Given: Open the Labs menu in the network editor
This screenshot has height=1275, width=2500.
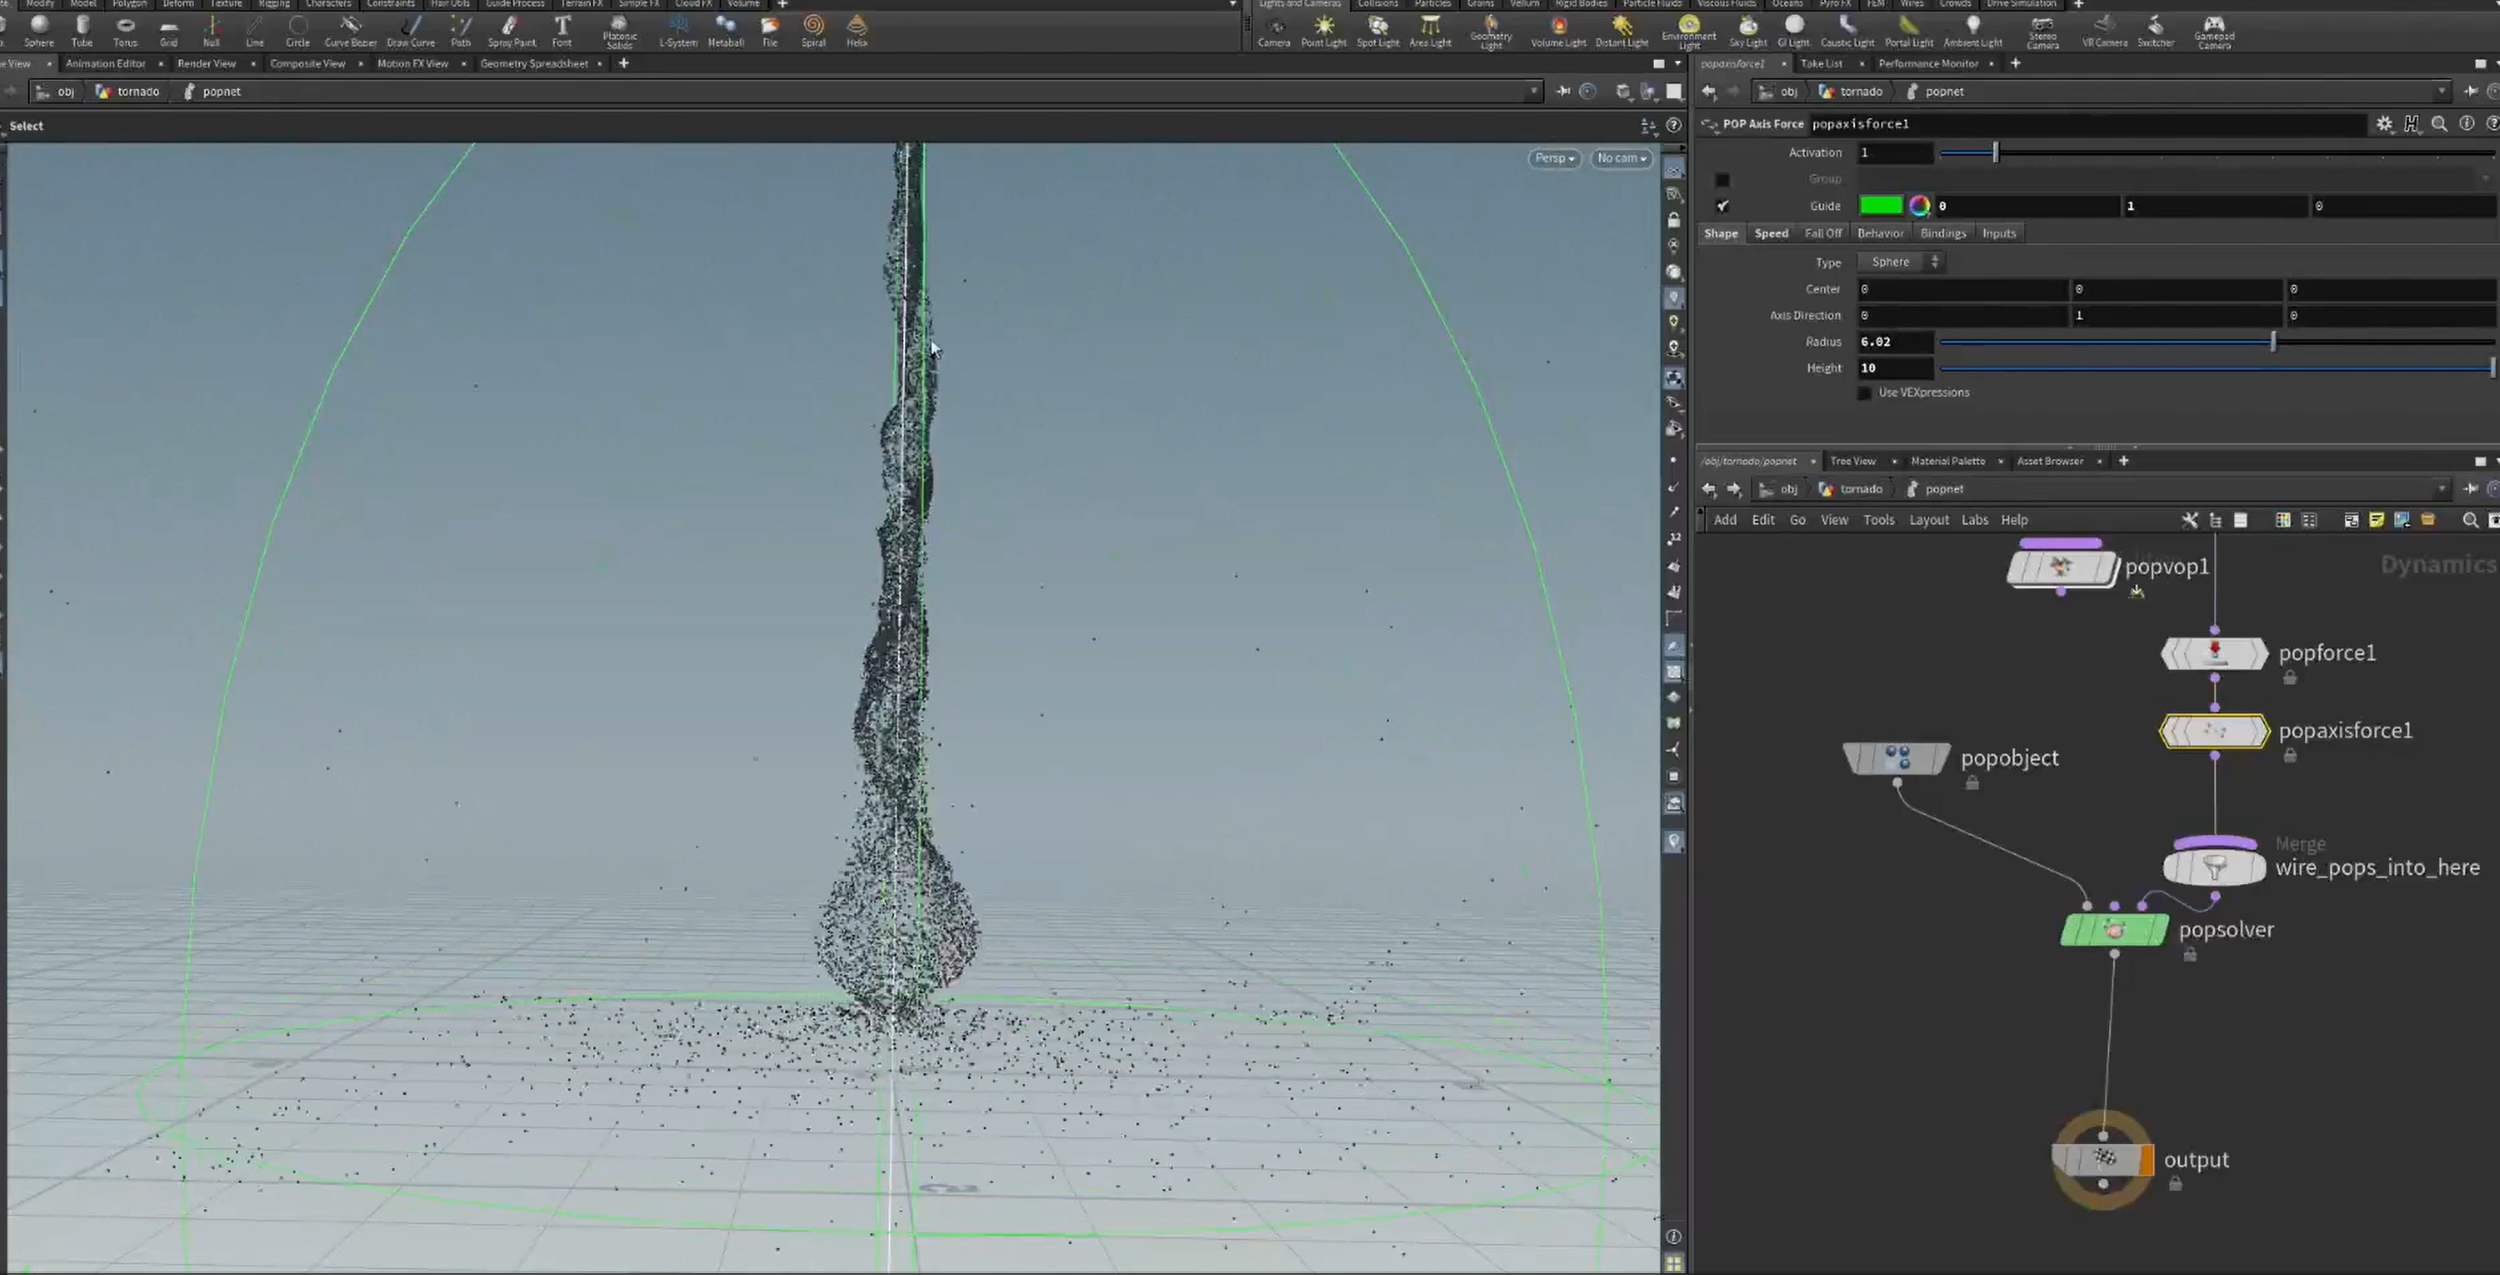Looking at the screenshot, I should coord(1974,520).
